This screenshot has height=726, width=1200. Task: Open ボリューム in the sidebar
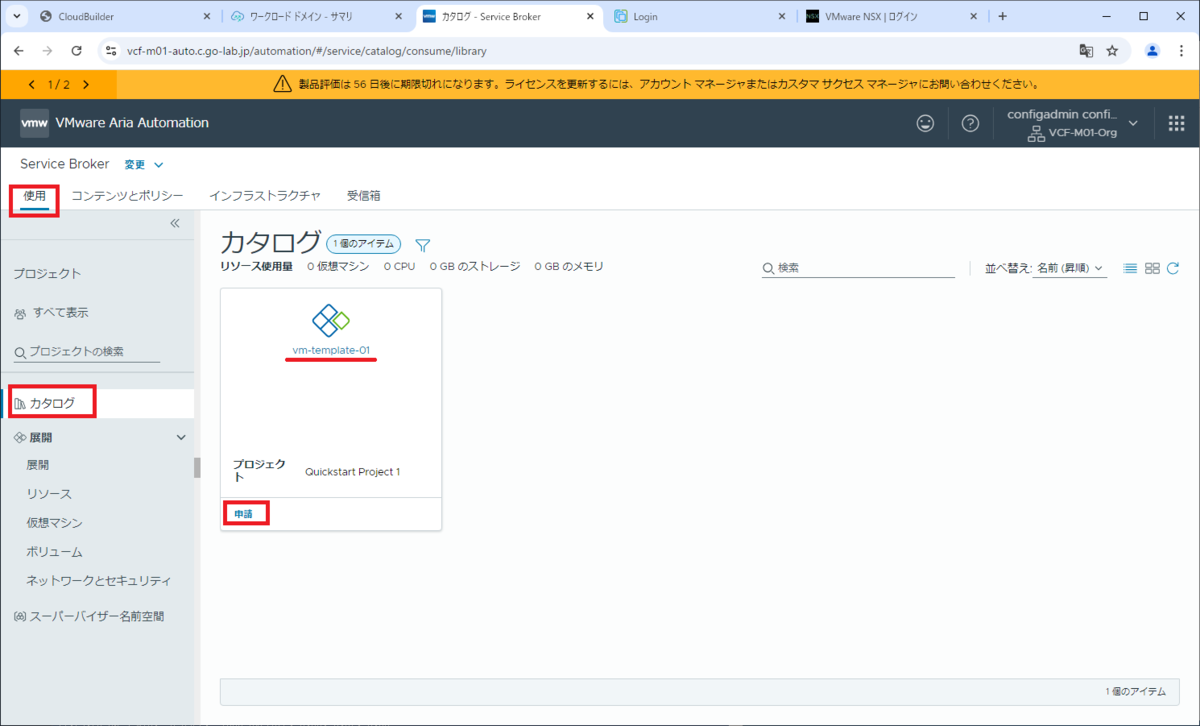click(54, 552)
